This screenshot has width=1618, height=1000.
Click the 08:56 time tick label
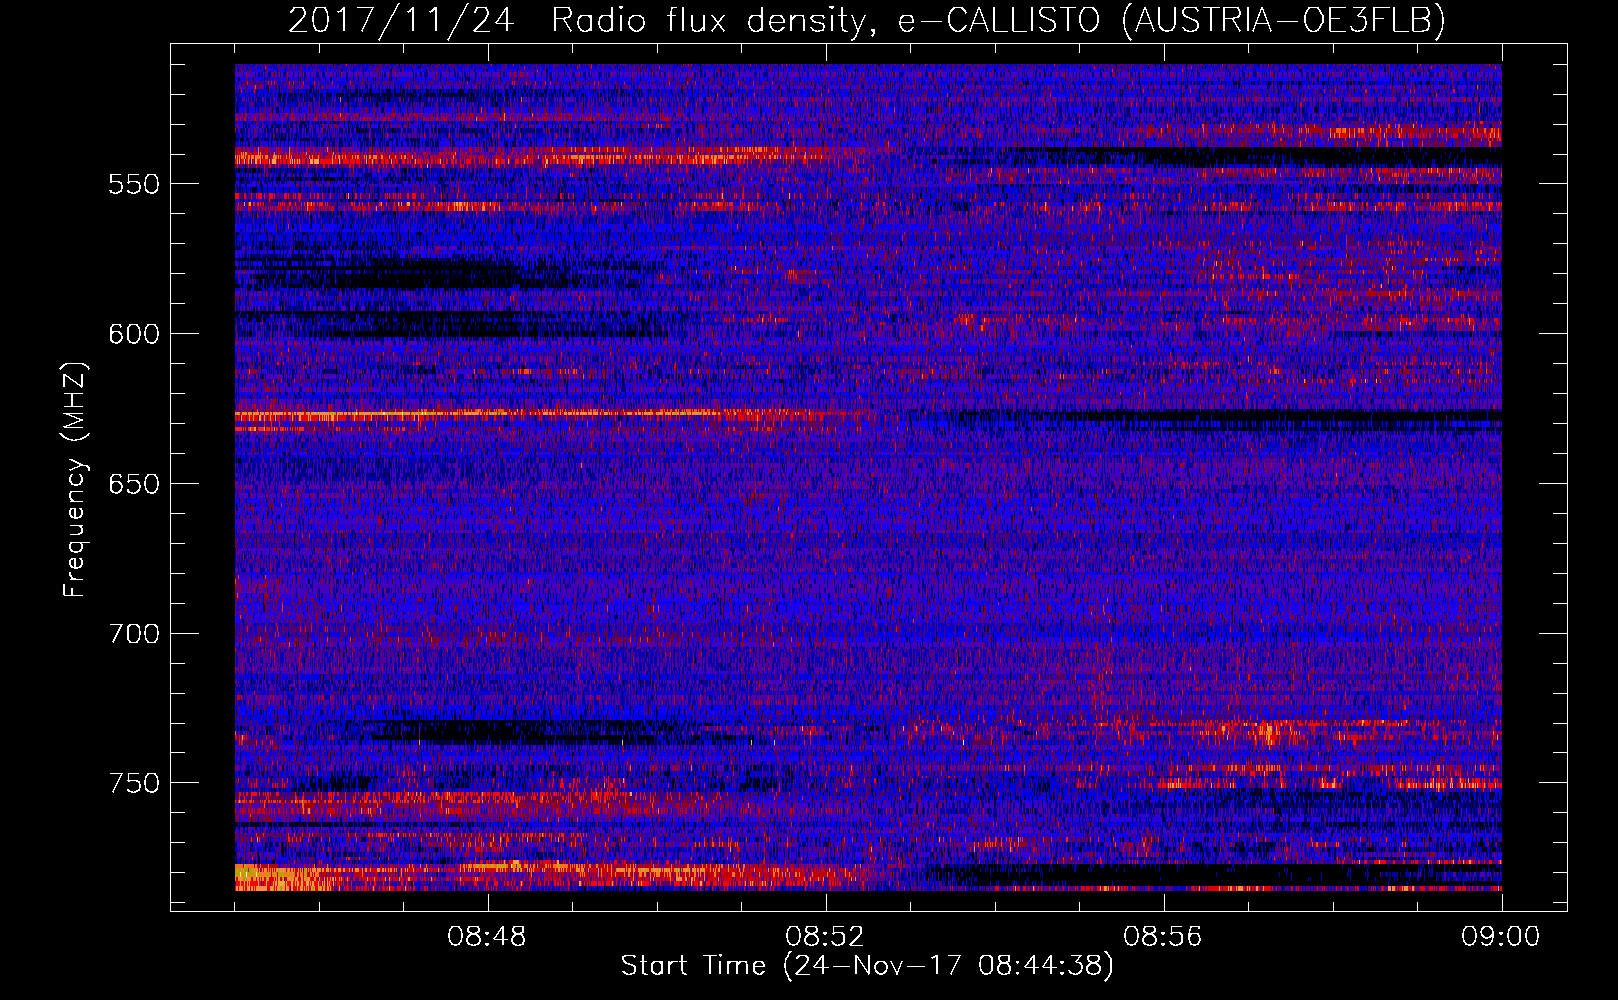pyautogui.click(x=1163, y=937)
